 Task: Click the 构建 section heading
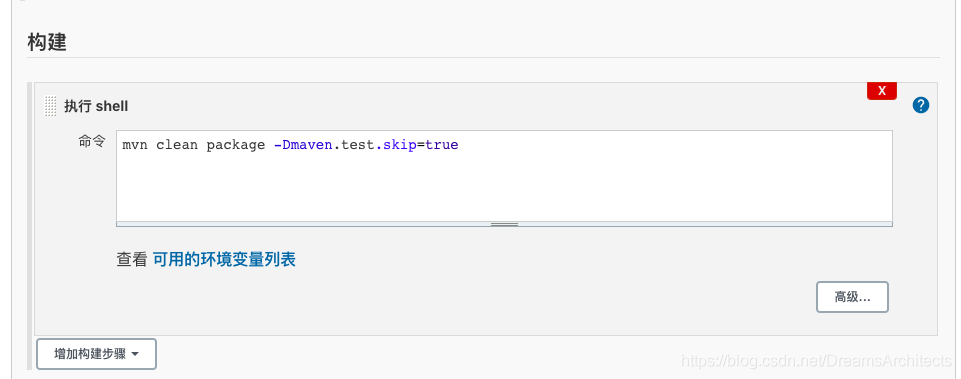click(47, 42)
